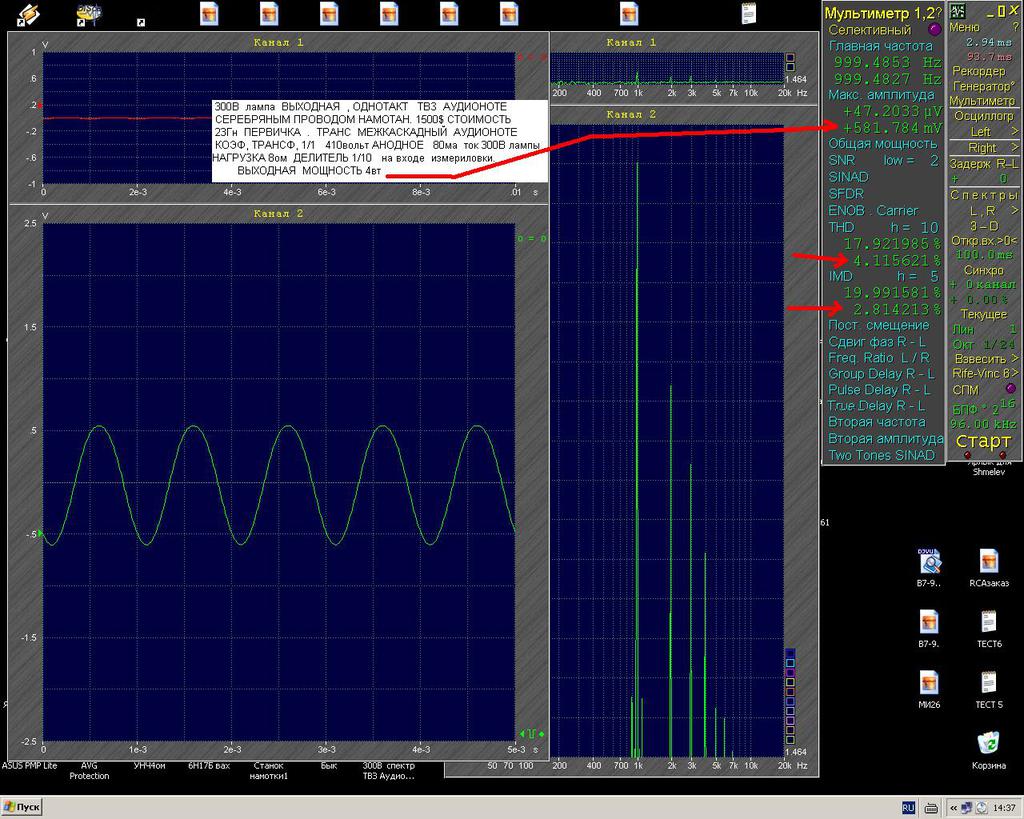
Task: Open the Корзина recycle bin
Action: point(988,751)
